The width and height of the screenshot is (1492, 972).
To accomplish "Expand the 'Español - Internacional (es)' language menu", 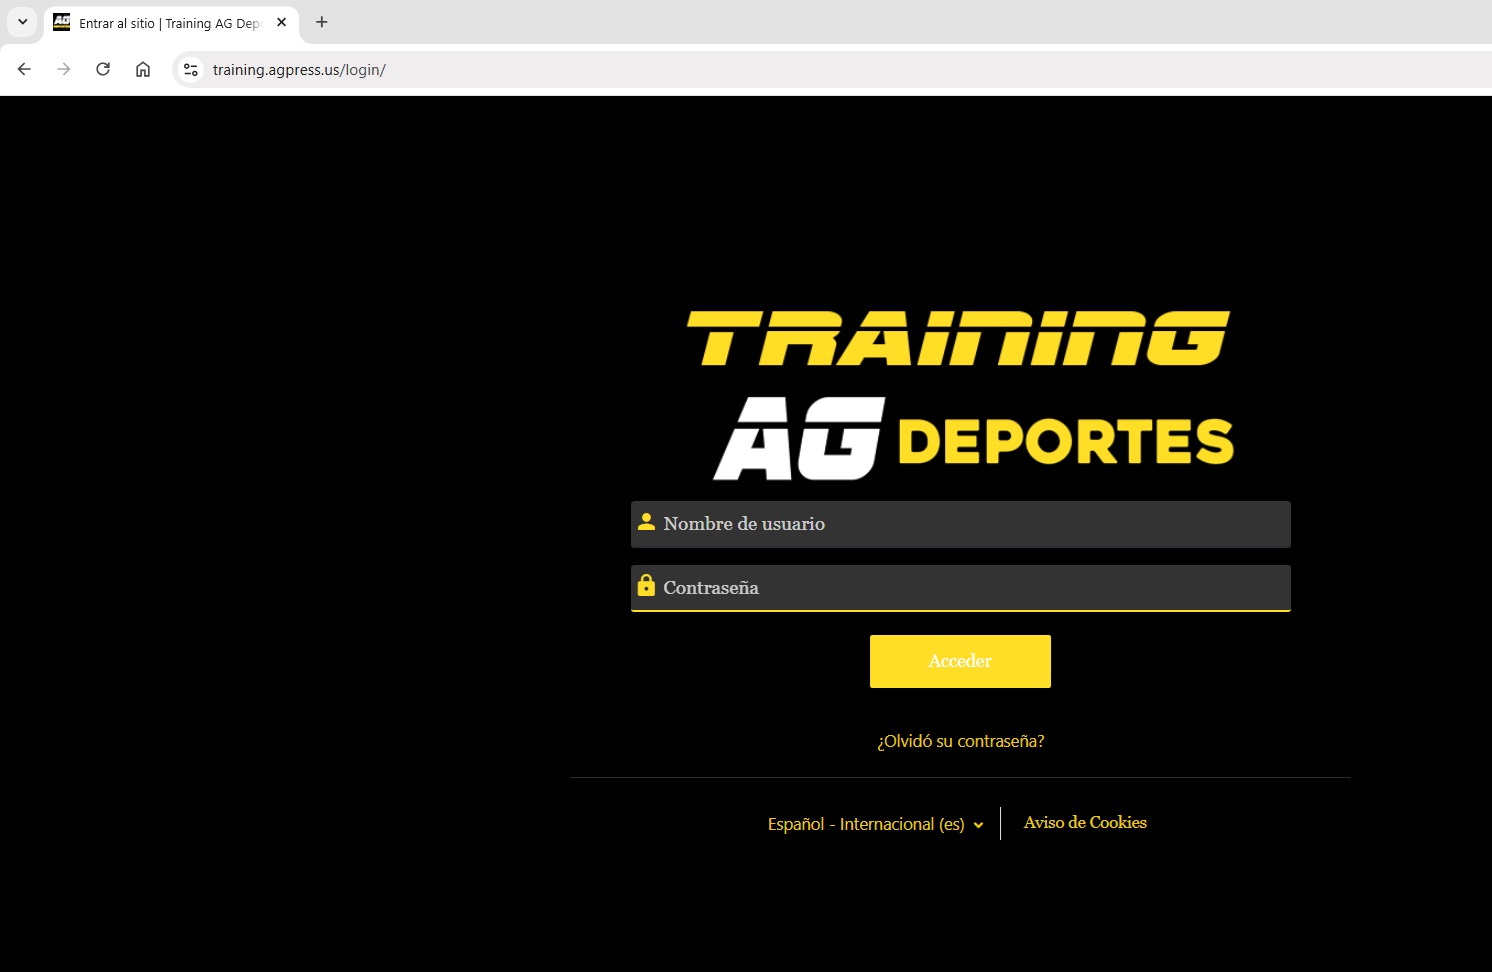I will (875, 824).
